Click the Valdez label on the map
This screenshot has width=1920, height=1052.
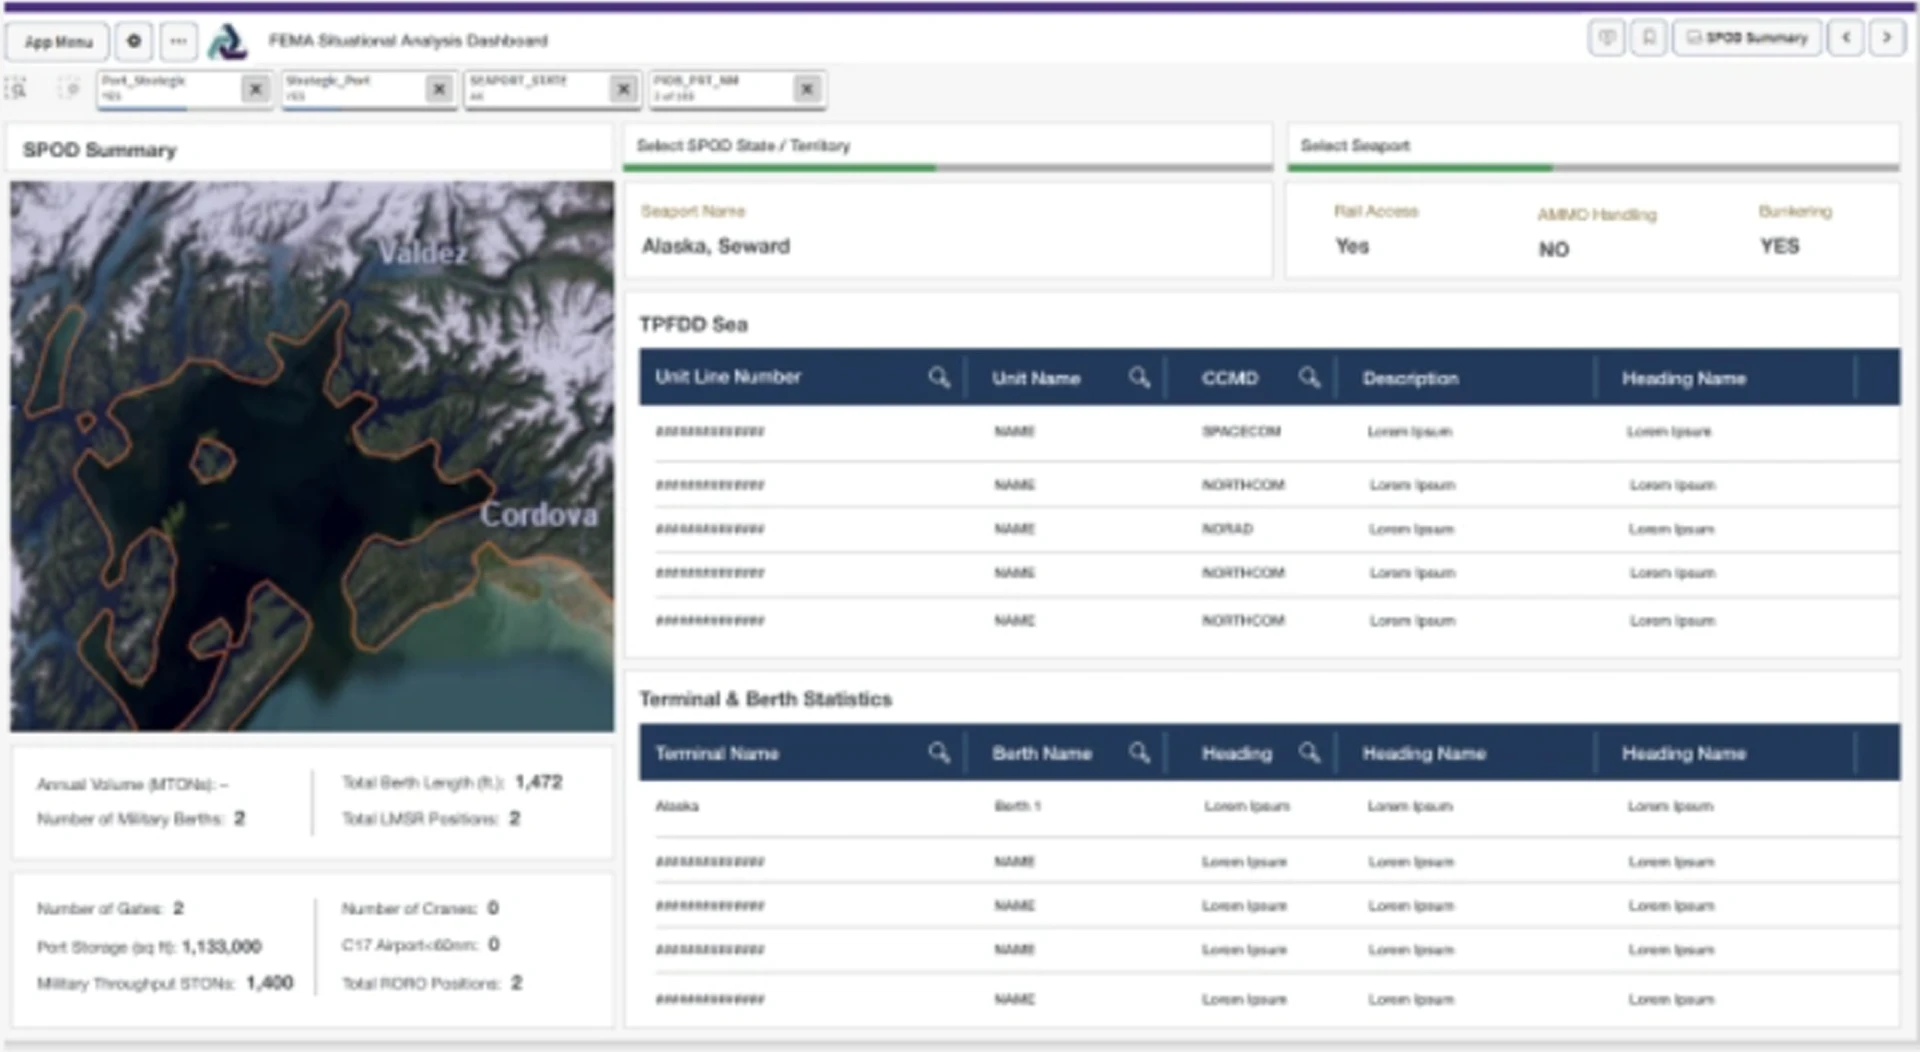[x=422, y=253]
